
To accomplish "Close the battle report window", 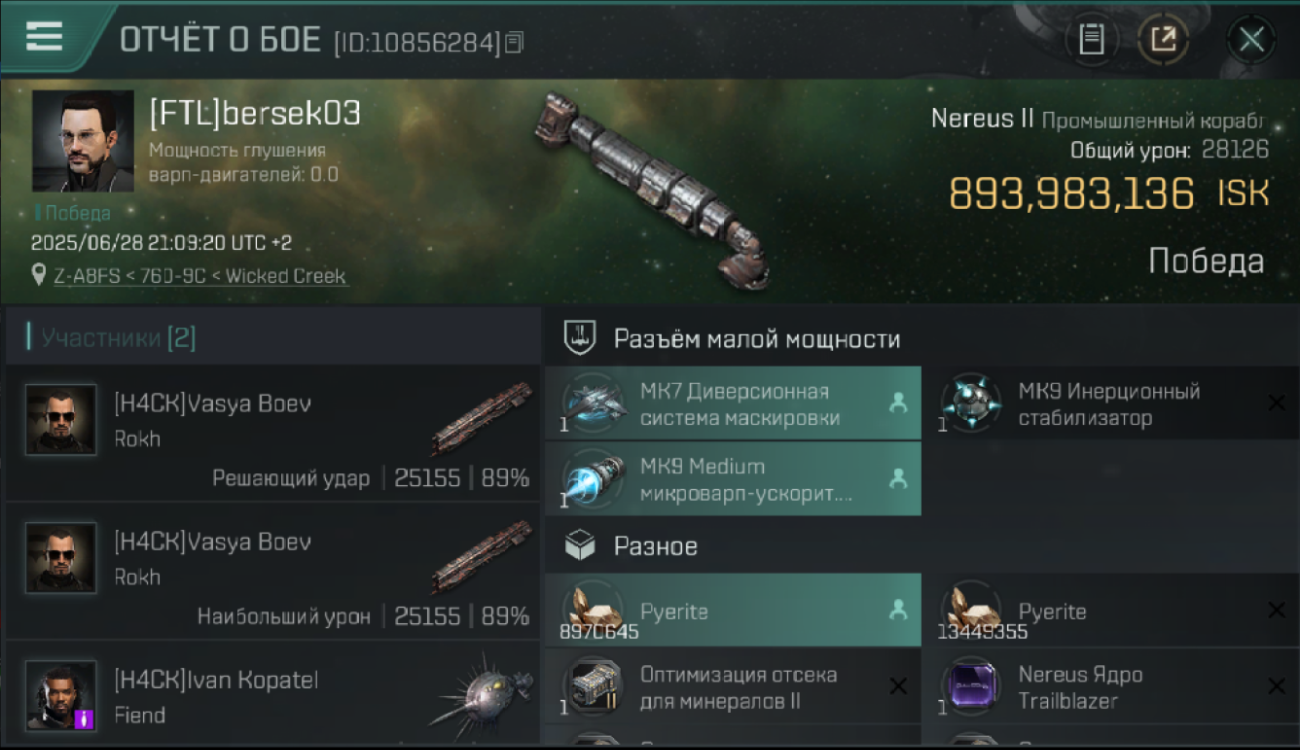I will pyautogui.click(x=1251, y=40).
